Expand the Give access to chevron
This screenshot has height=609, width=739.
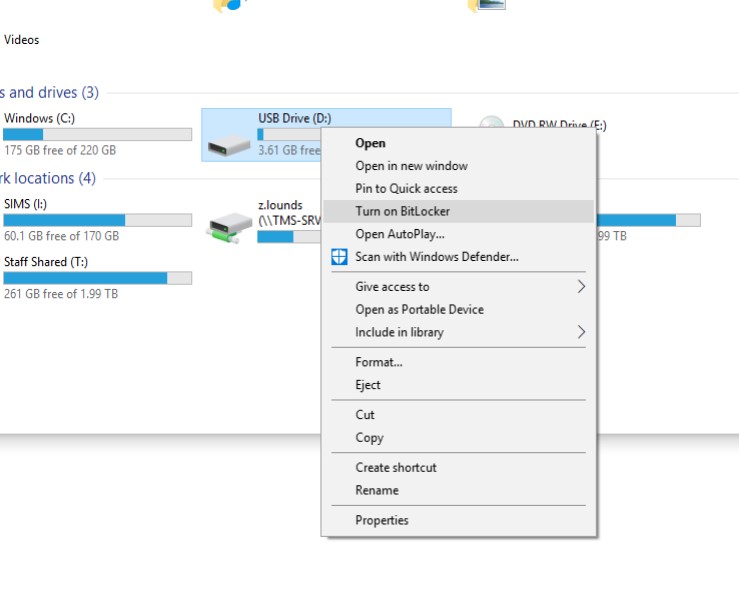[582, 287]
